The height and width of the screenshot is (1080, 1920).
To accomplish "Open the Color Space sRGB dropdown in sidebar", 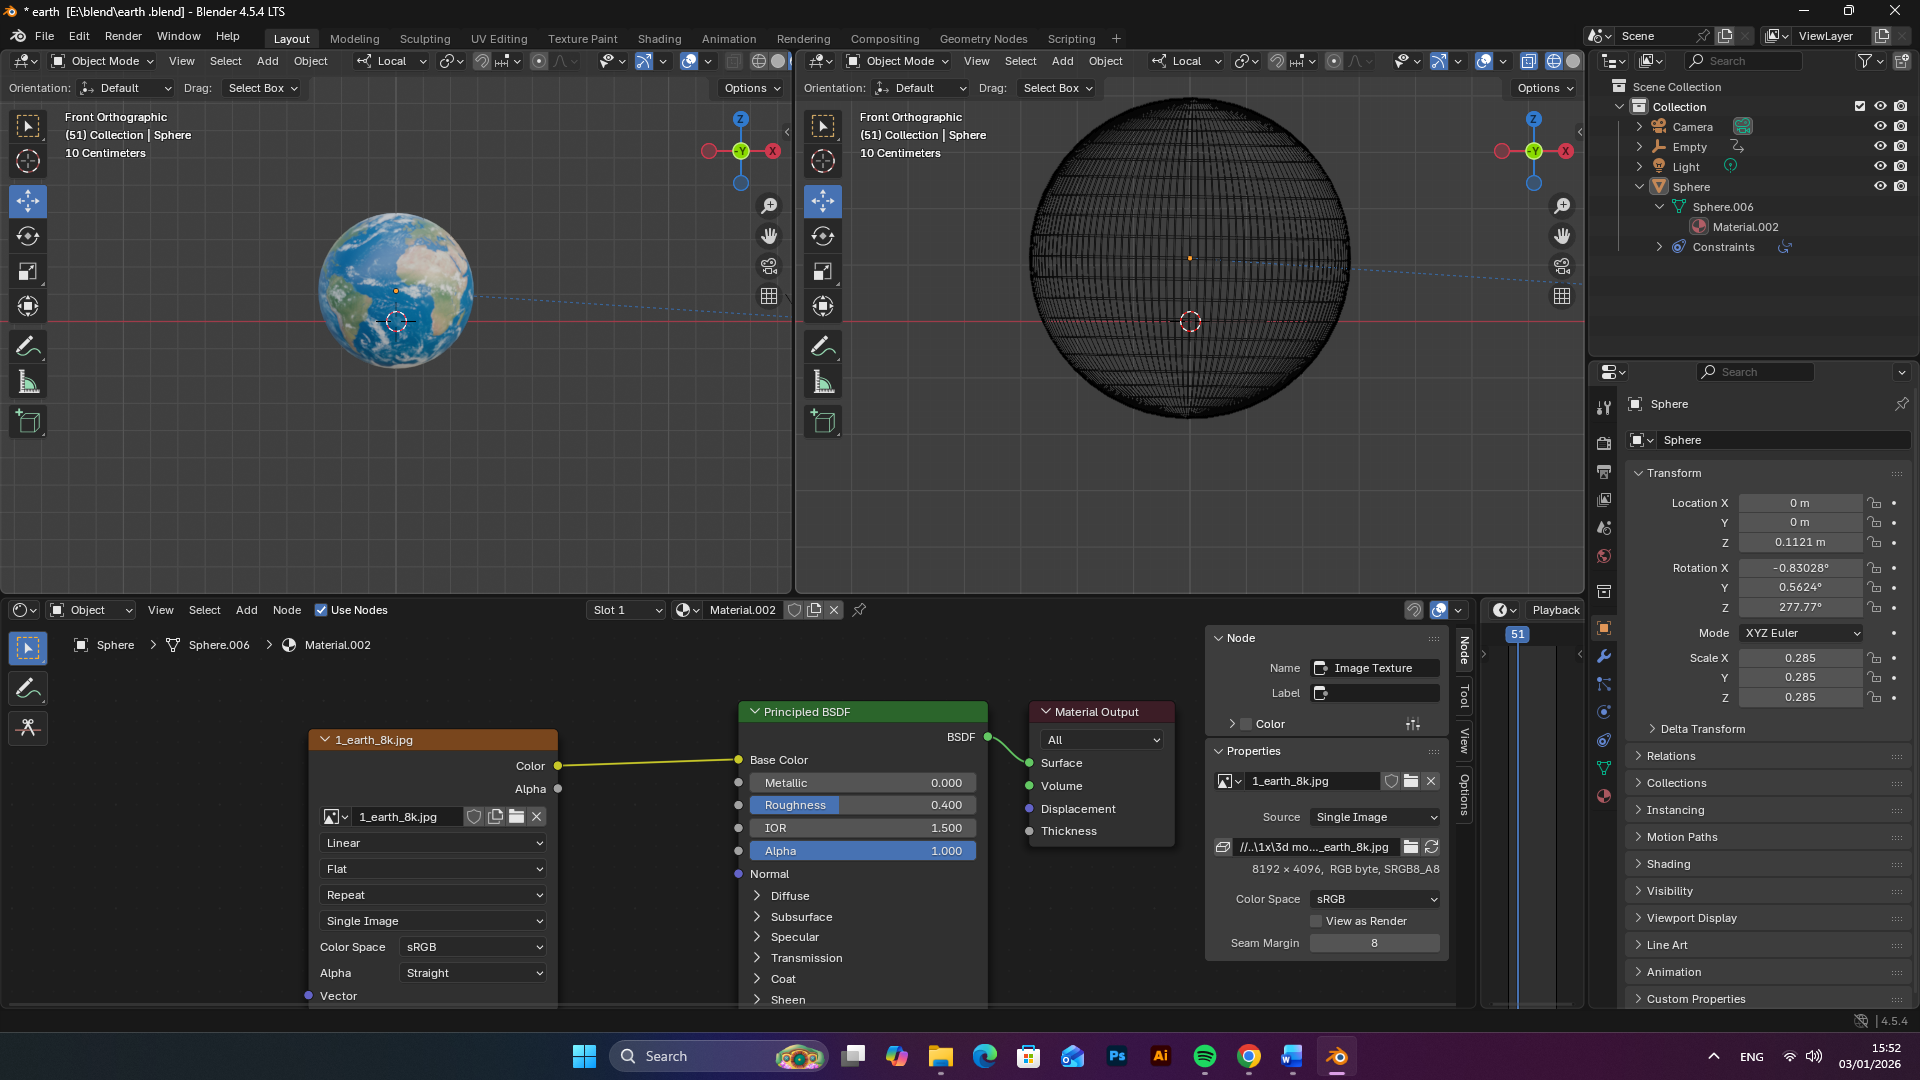I will coord(1375,899).
